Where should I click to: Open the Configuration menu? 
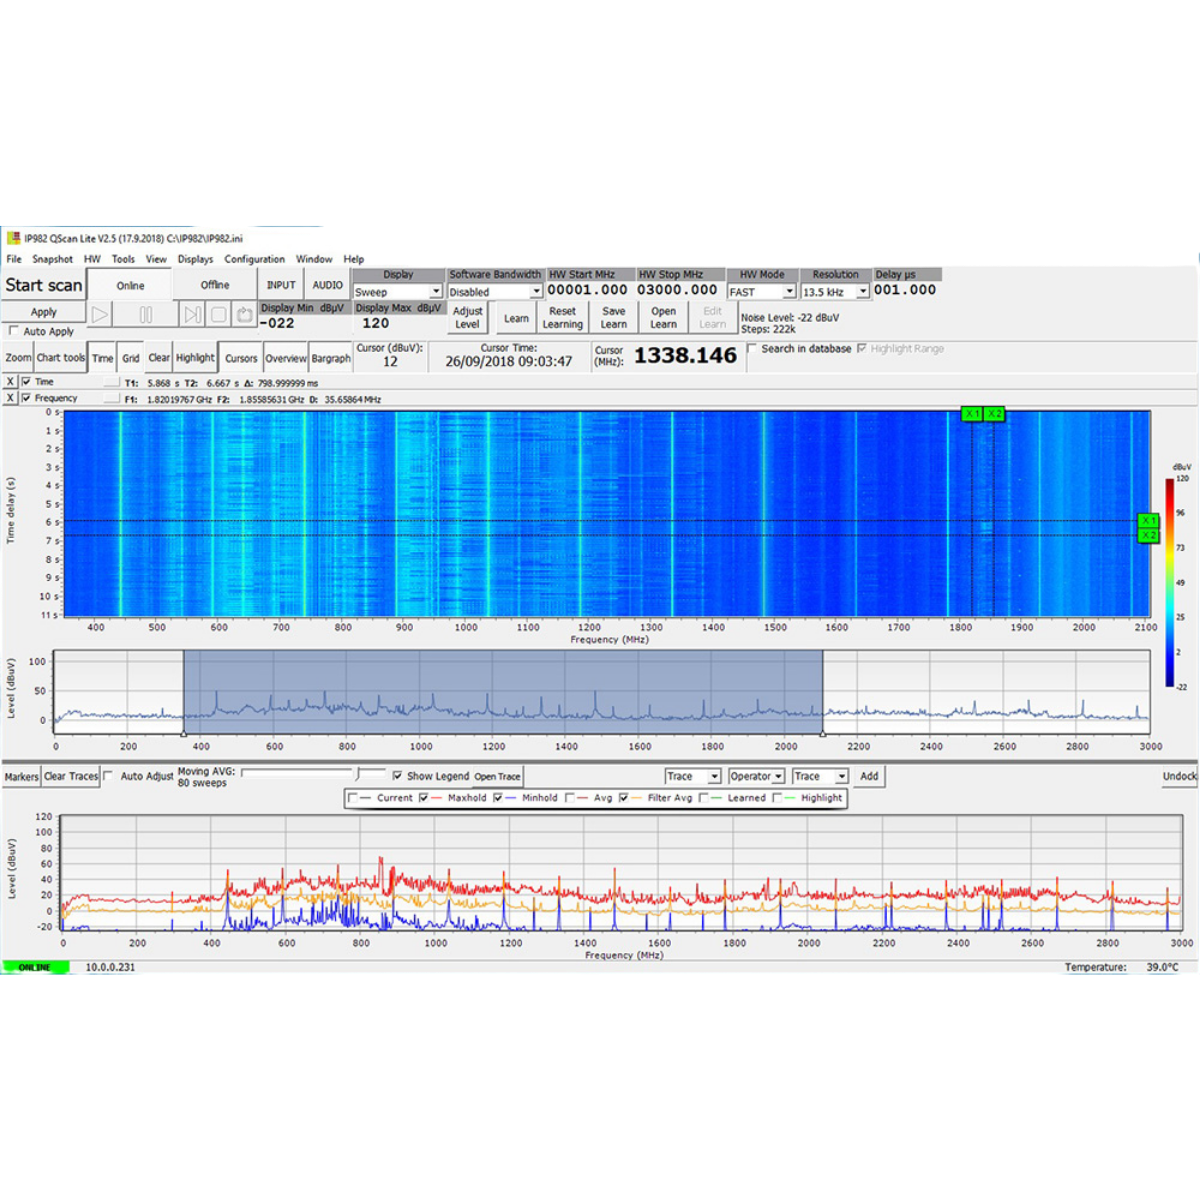pos(254,259)
